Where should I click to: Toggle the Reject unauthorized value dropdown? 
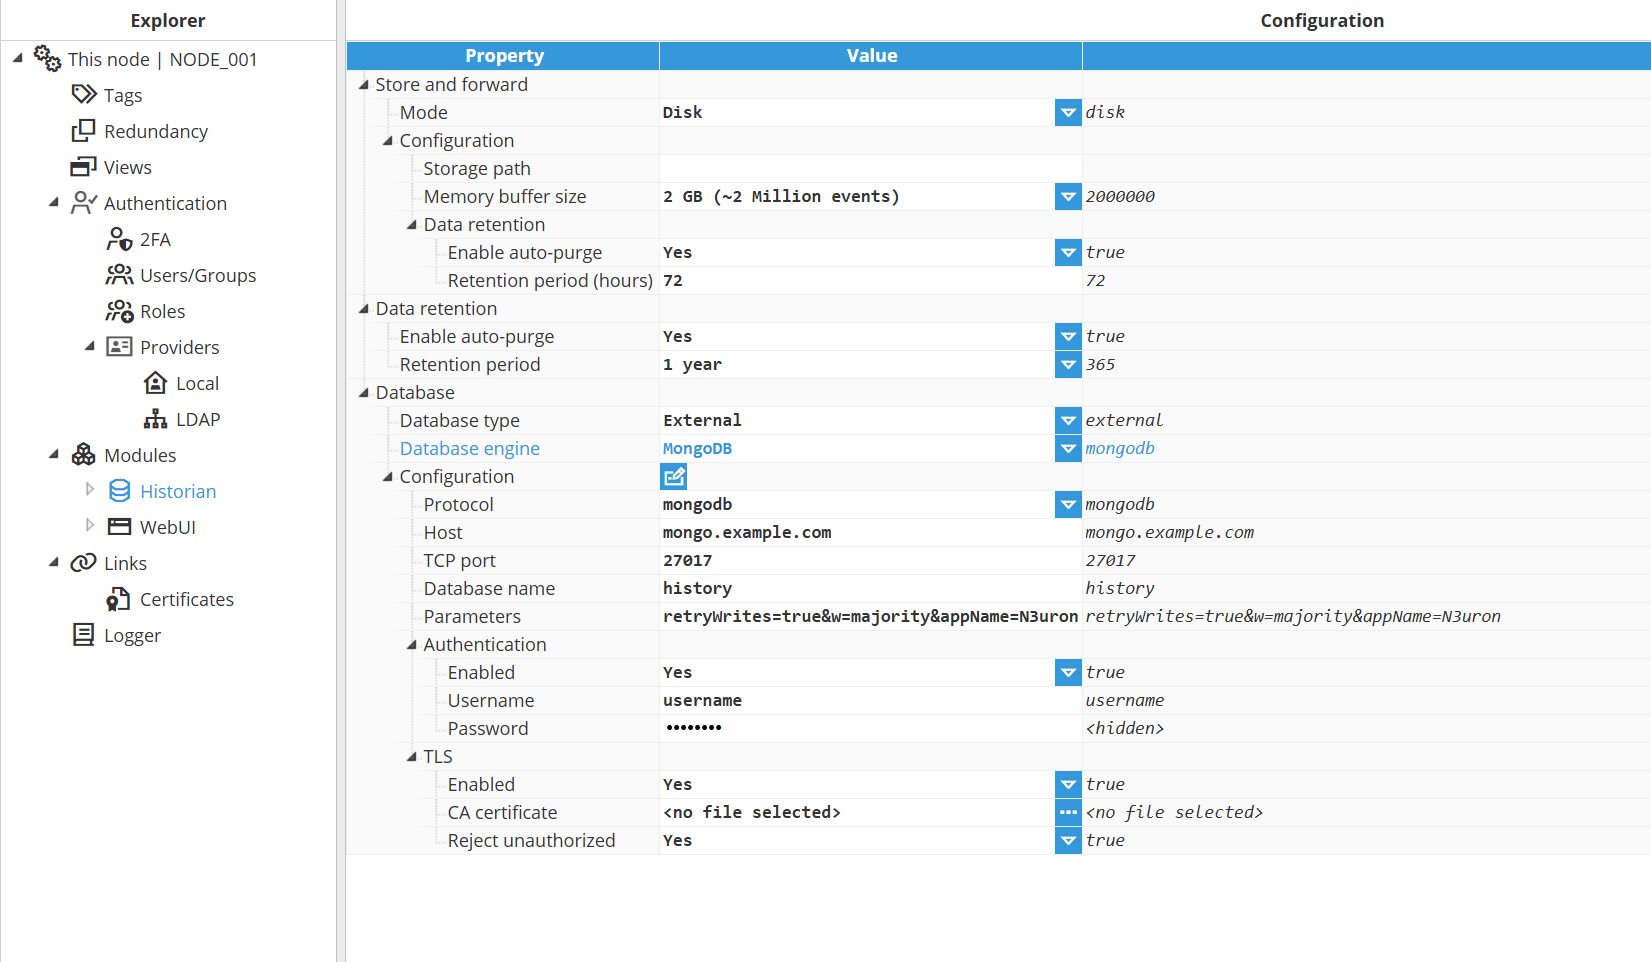tap(1068, 841)
